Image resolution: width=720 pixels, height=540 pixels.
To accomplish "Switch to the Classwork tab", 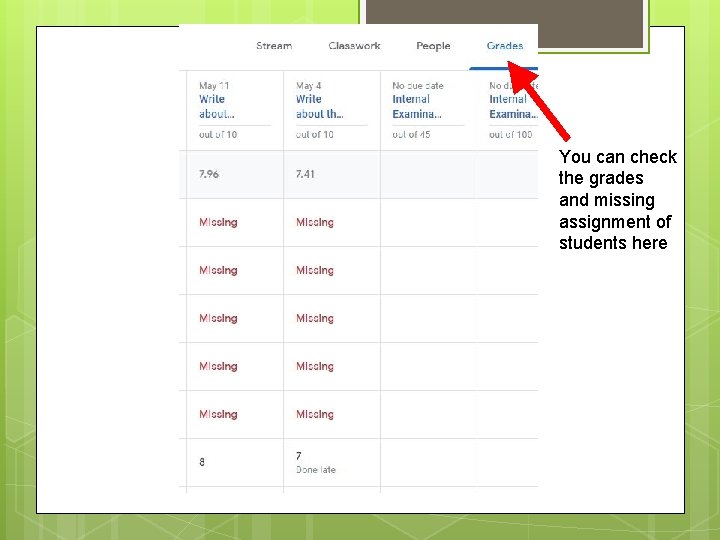I will [x=354, y=46].
